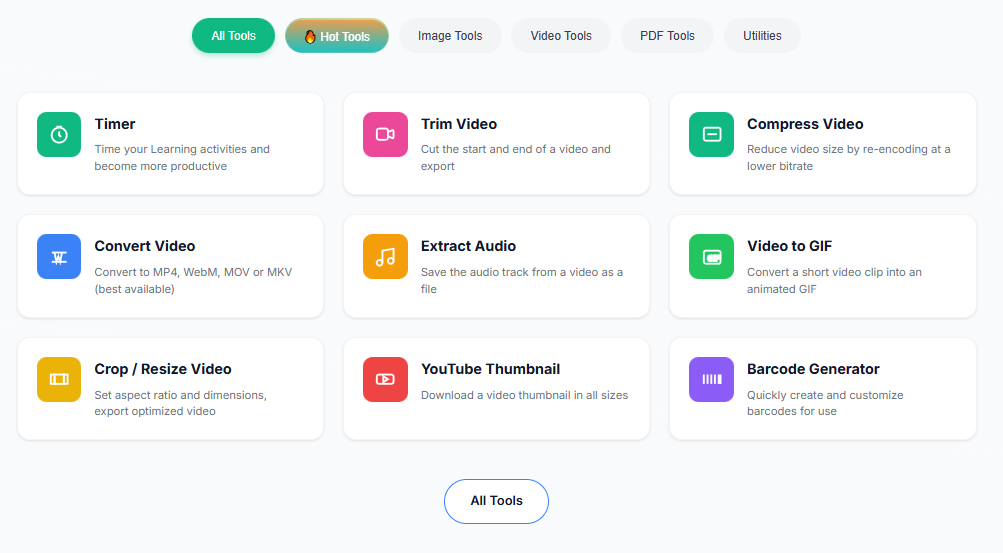Click "Convert a short video clip" description
The width and height of the screenshot is (1003, 553).
[x=834, y=280]
